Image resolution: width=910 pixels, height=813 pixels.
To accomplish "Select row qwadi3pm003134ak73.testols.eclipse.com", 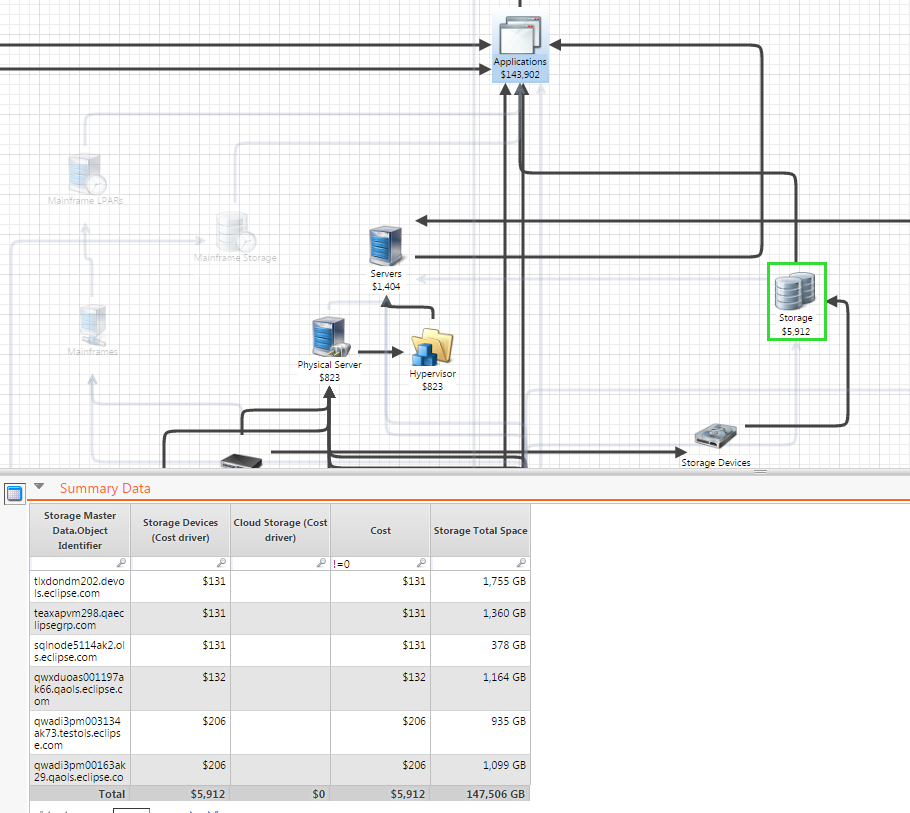I will tap(280, 733).
